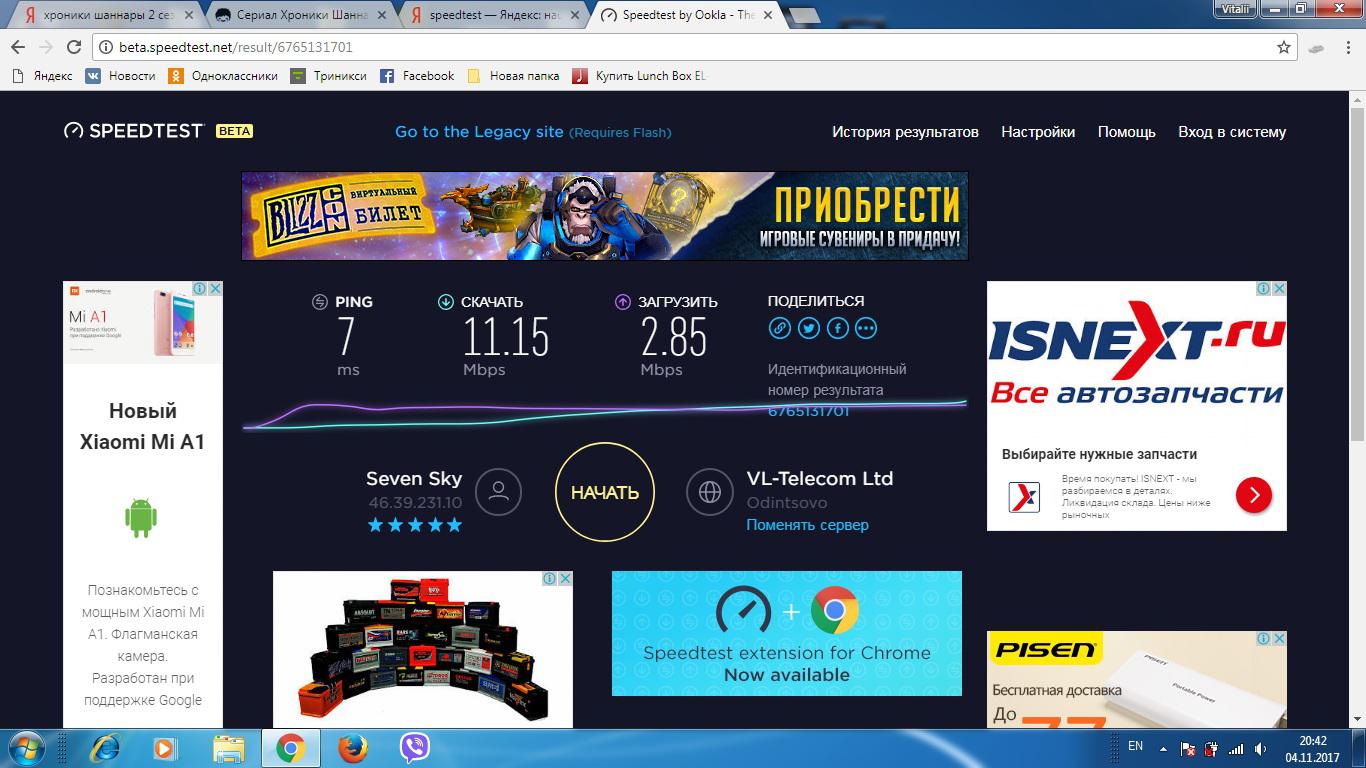Open Купить Lunch Box bookmark
Image resolution: width=1366 pixels, height=768 pixels.
tap(640, 76)
